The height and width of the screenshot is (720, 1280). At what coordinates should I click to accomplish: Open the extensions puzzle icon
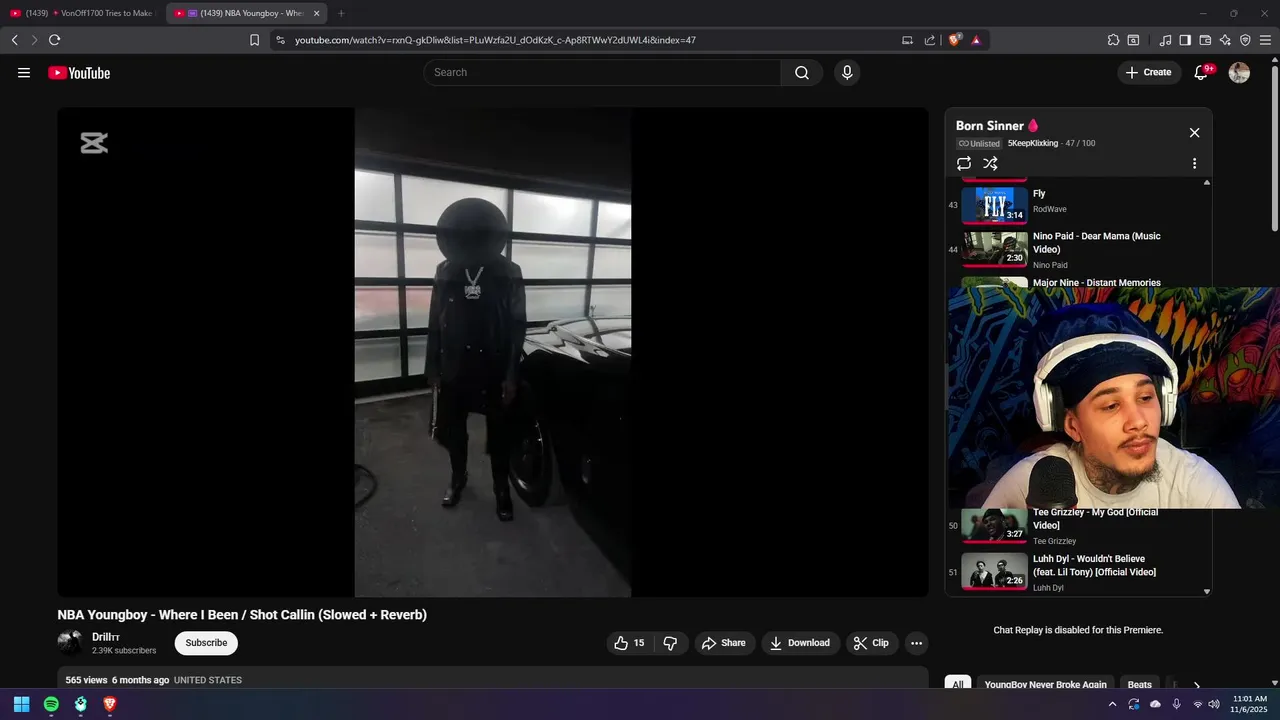1113,40
